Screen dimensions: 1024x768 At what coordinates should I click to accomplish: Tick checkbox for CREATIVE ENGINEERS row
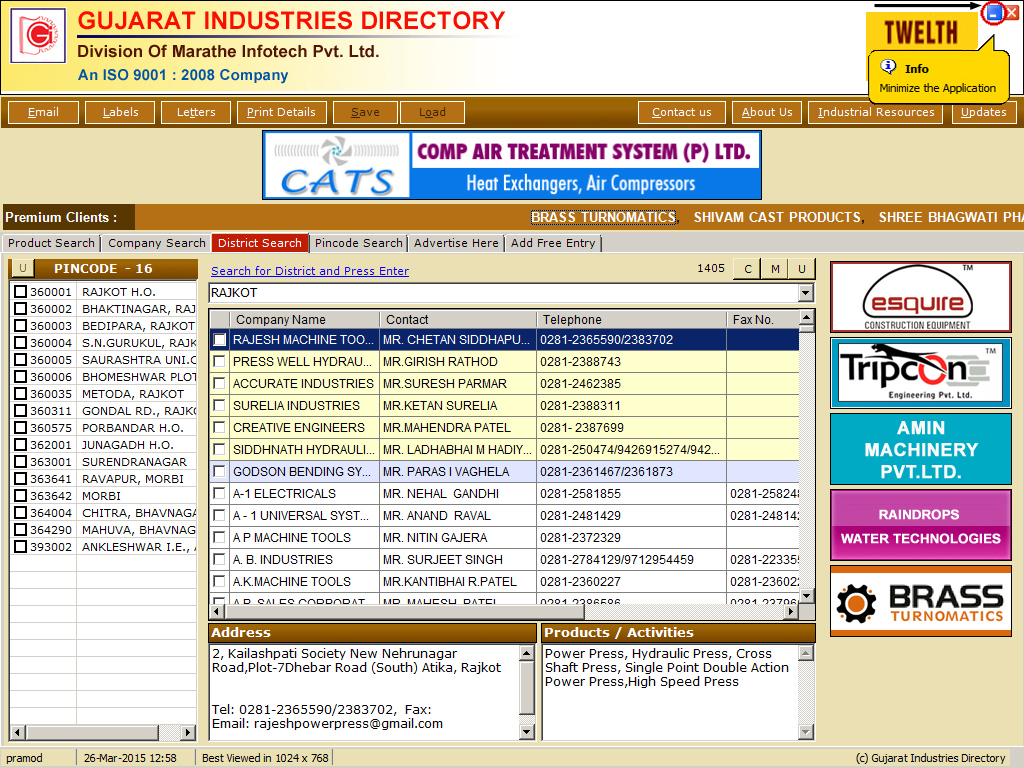(x=219, y=427)
